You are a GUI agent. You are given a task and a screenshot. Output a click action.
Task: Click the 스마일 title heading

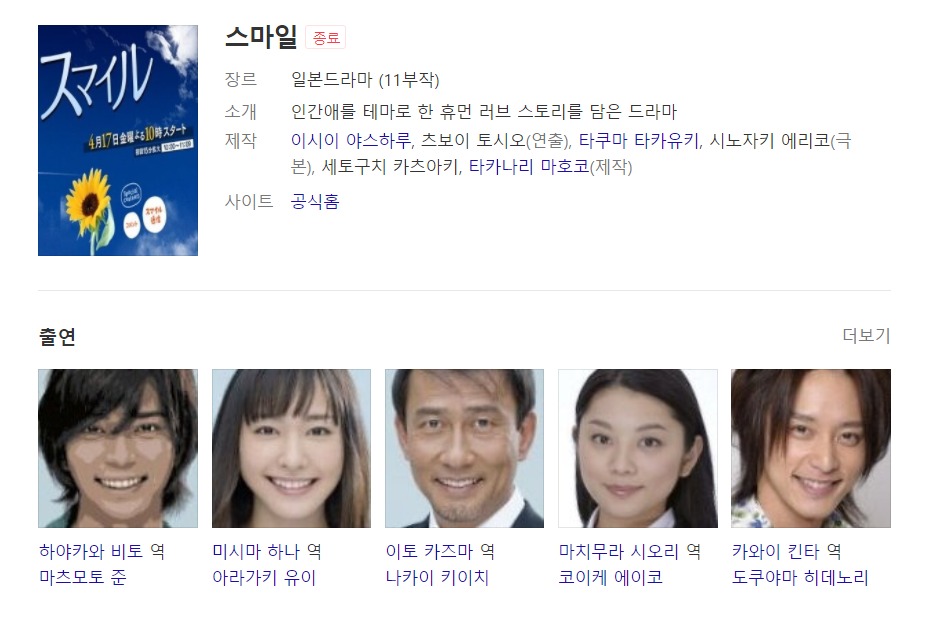click(261, 37)
